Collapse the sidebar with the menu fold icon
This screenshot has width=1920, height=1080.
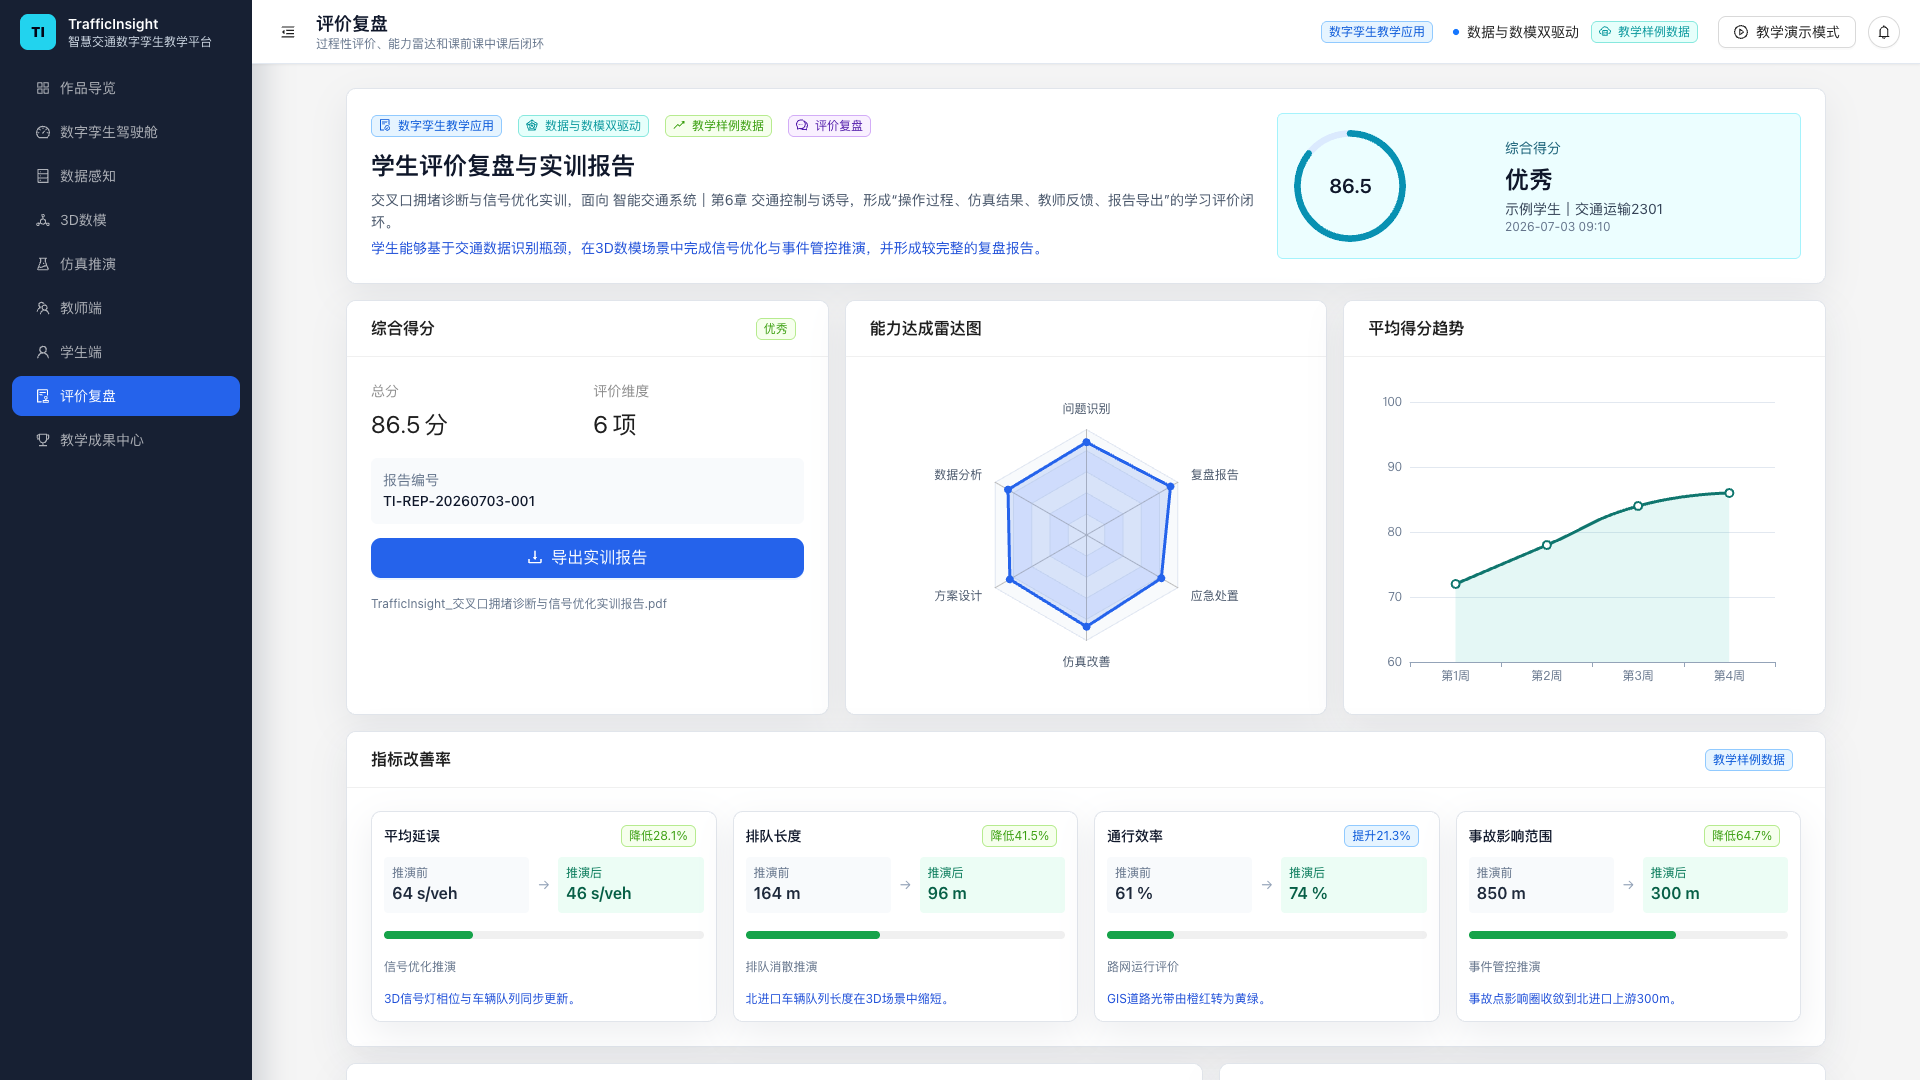(x=288, y=32)
